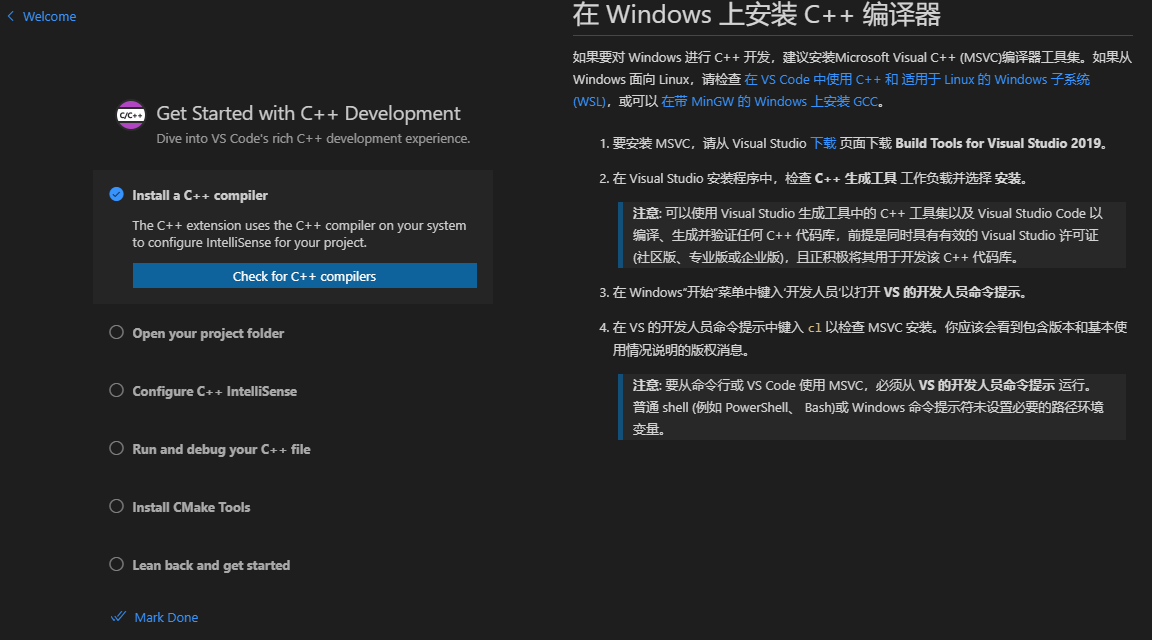Click the C/C++ extension logo icon
1152x640 pixels.
(131, 115)
